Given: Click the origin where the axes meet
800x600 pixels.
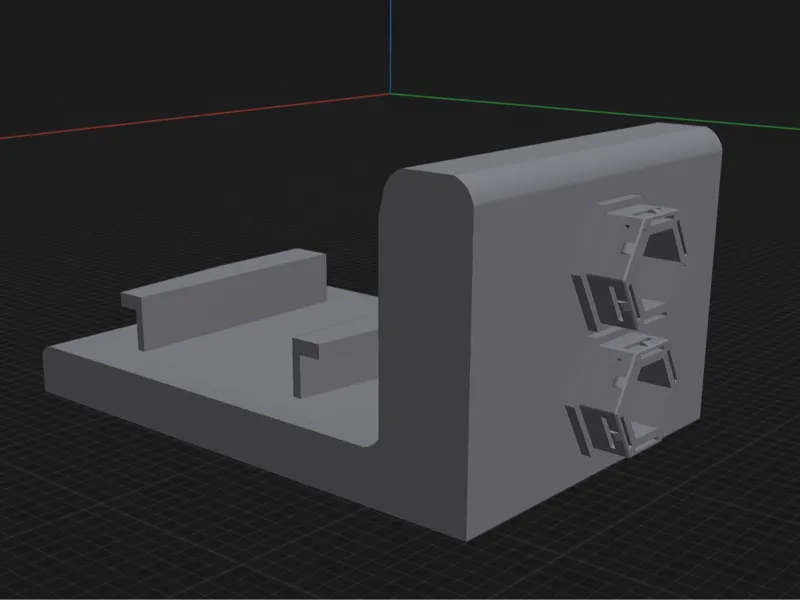Looking at the screenshot, I should click(x=390, y=93).
